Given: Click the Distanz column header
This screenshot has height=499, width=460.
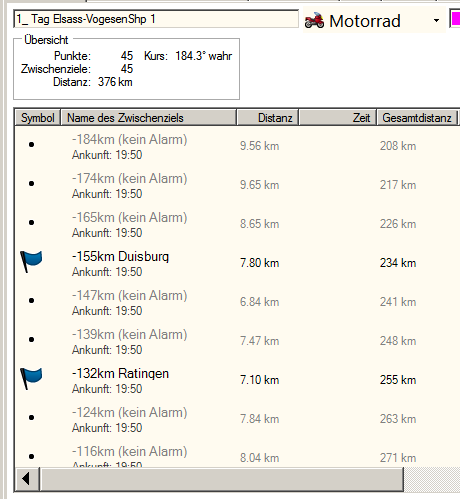Looking at the screenshot, I should (268, 118).
